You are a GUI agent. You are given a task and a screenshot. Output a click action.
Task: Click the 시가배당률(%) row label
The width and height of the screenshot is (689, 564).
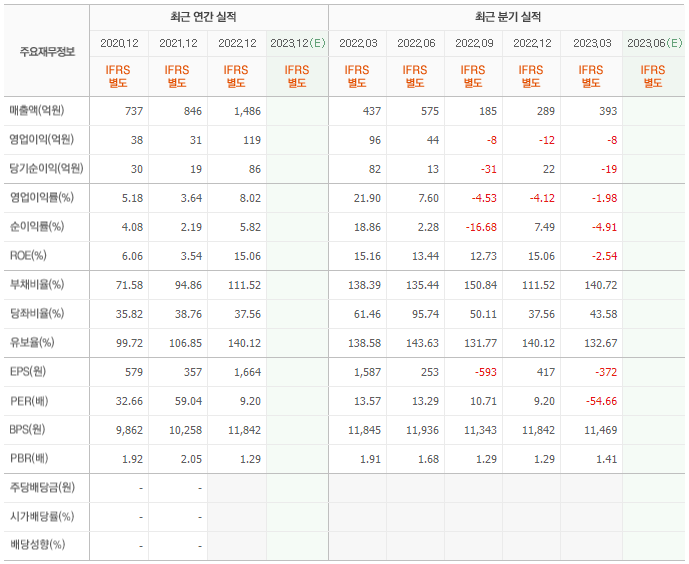[42, 516]
